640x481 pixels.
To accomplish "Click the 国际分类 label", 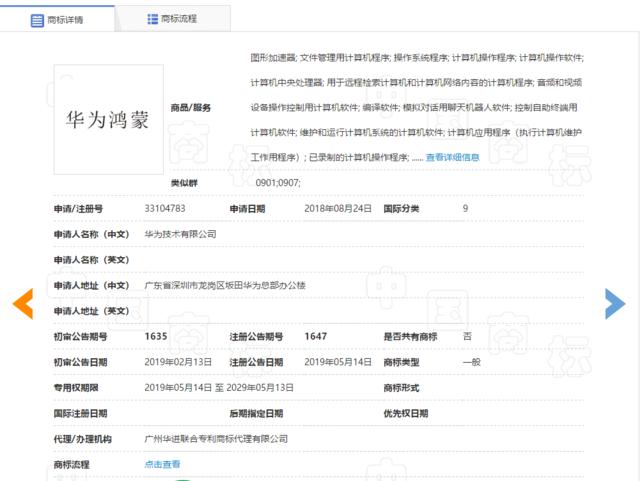I will 401,209.
